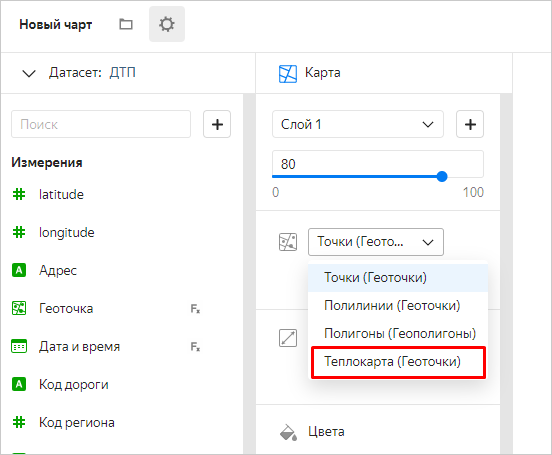This screenshot has width=552, height=455.
Task: Click the diagonal arrow size icon
Action: (x=288, y=338)
